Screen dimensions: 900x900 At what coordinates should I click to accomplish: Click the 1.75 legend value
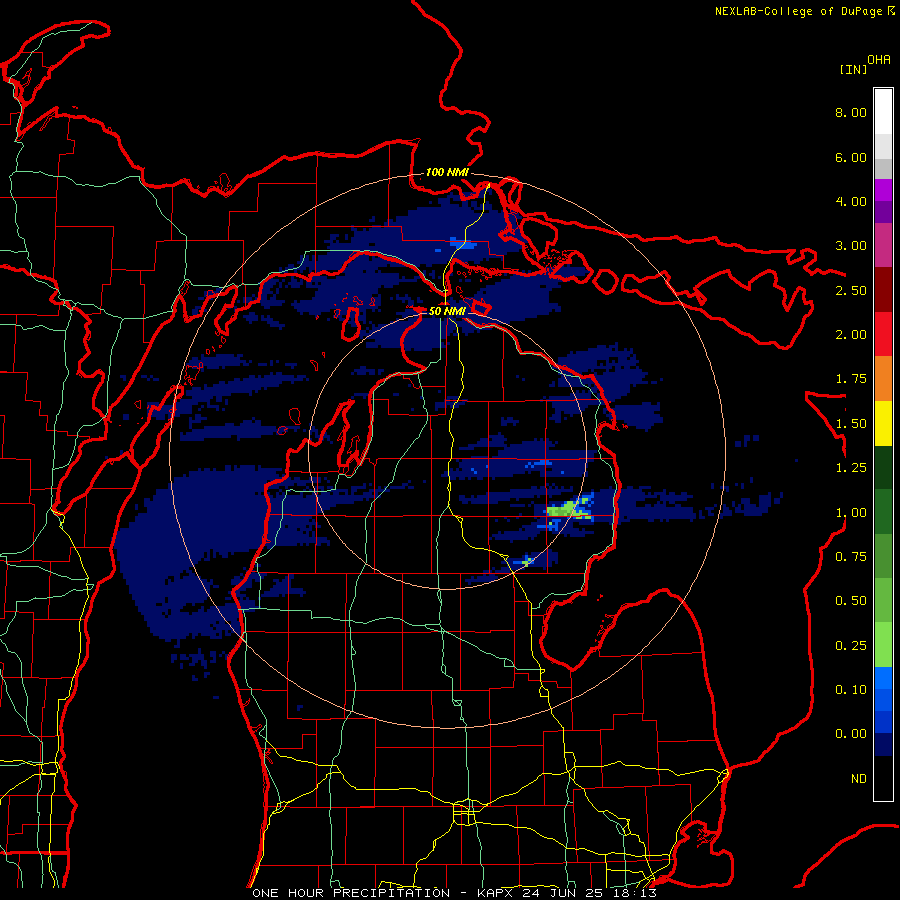pos(851,379)
